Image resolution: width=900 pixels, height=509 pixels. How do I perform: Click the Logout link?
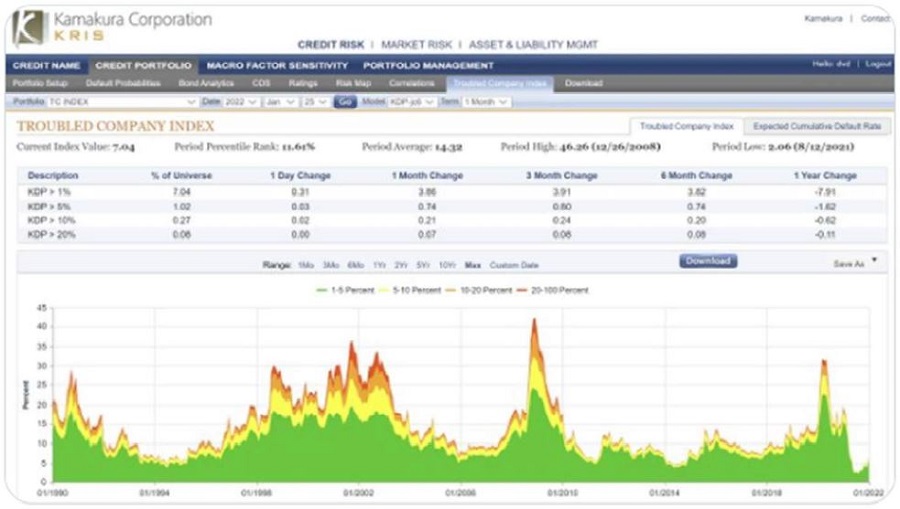pos(878,65)
